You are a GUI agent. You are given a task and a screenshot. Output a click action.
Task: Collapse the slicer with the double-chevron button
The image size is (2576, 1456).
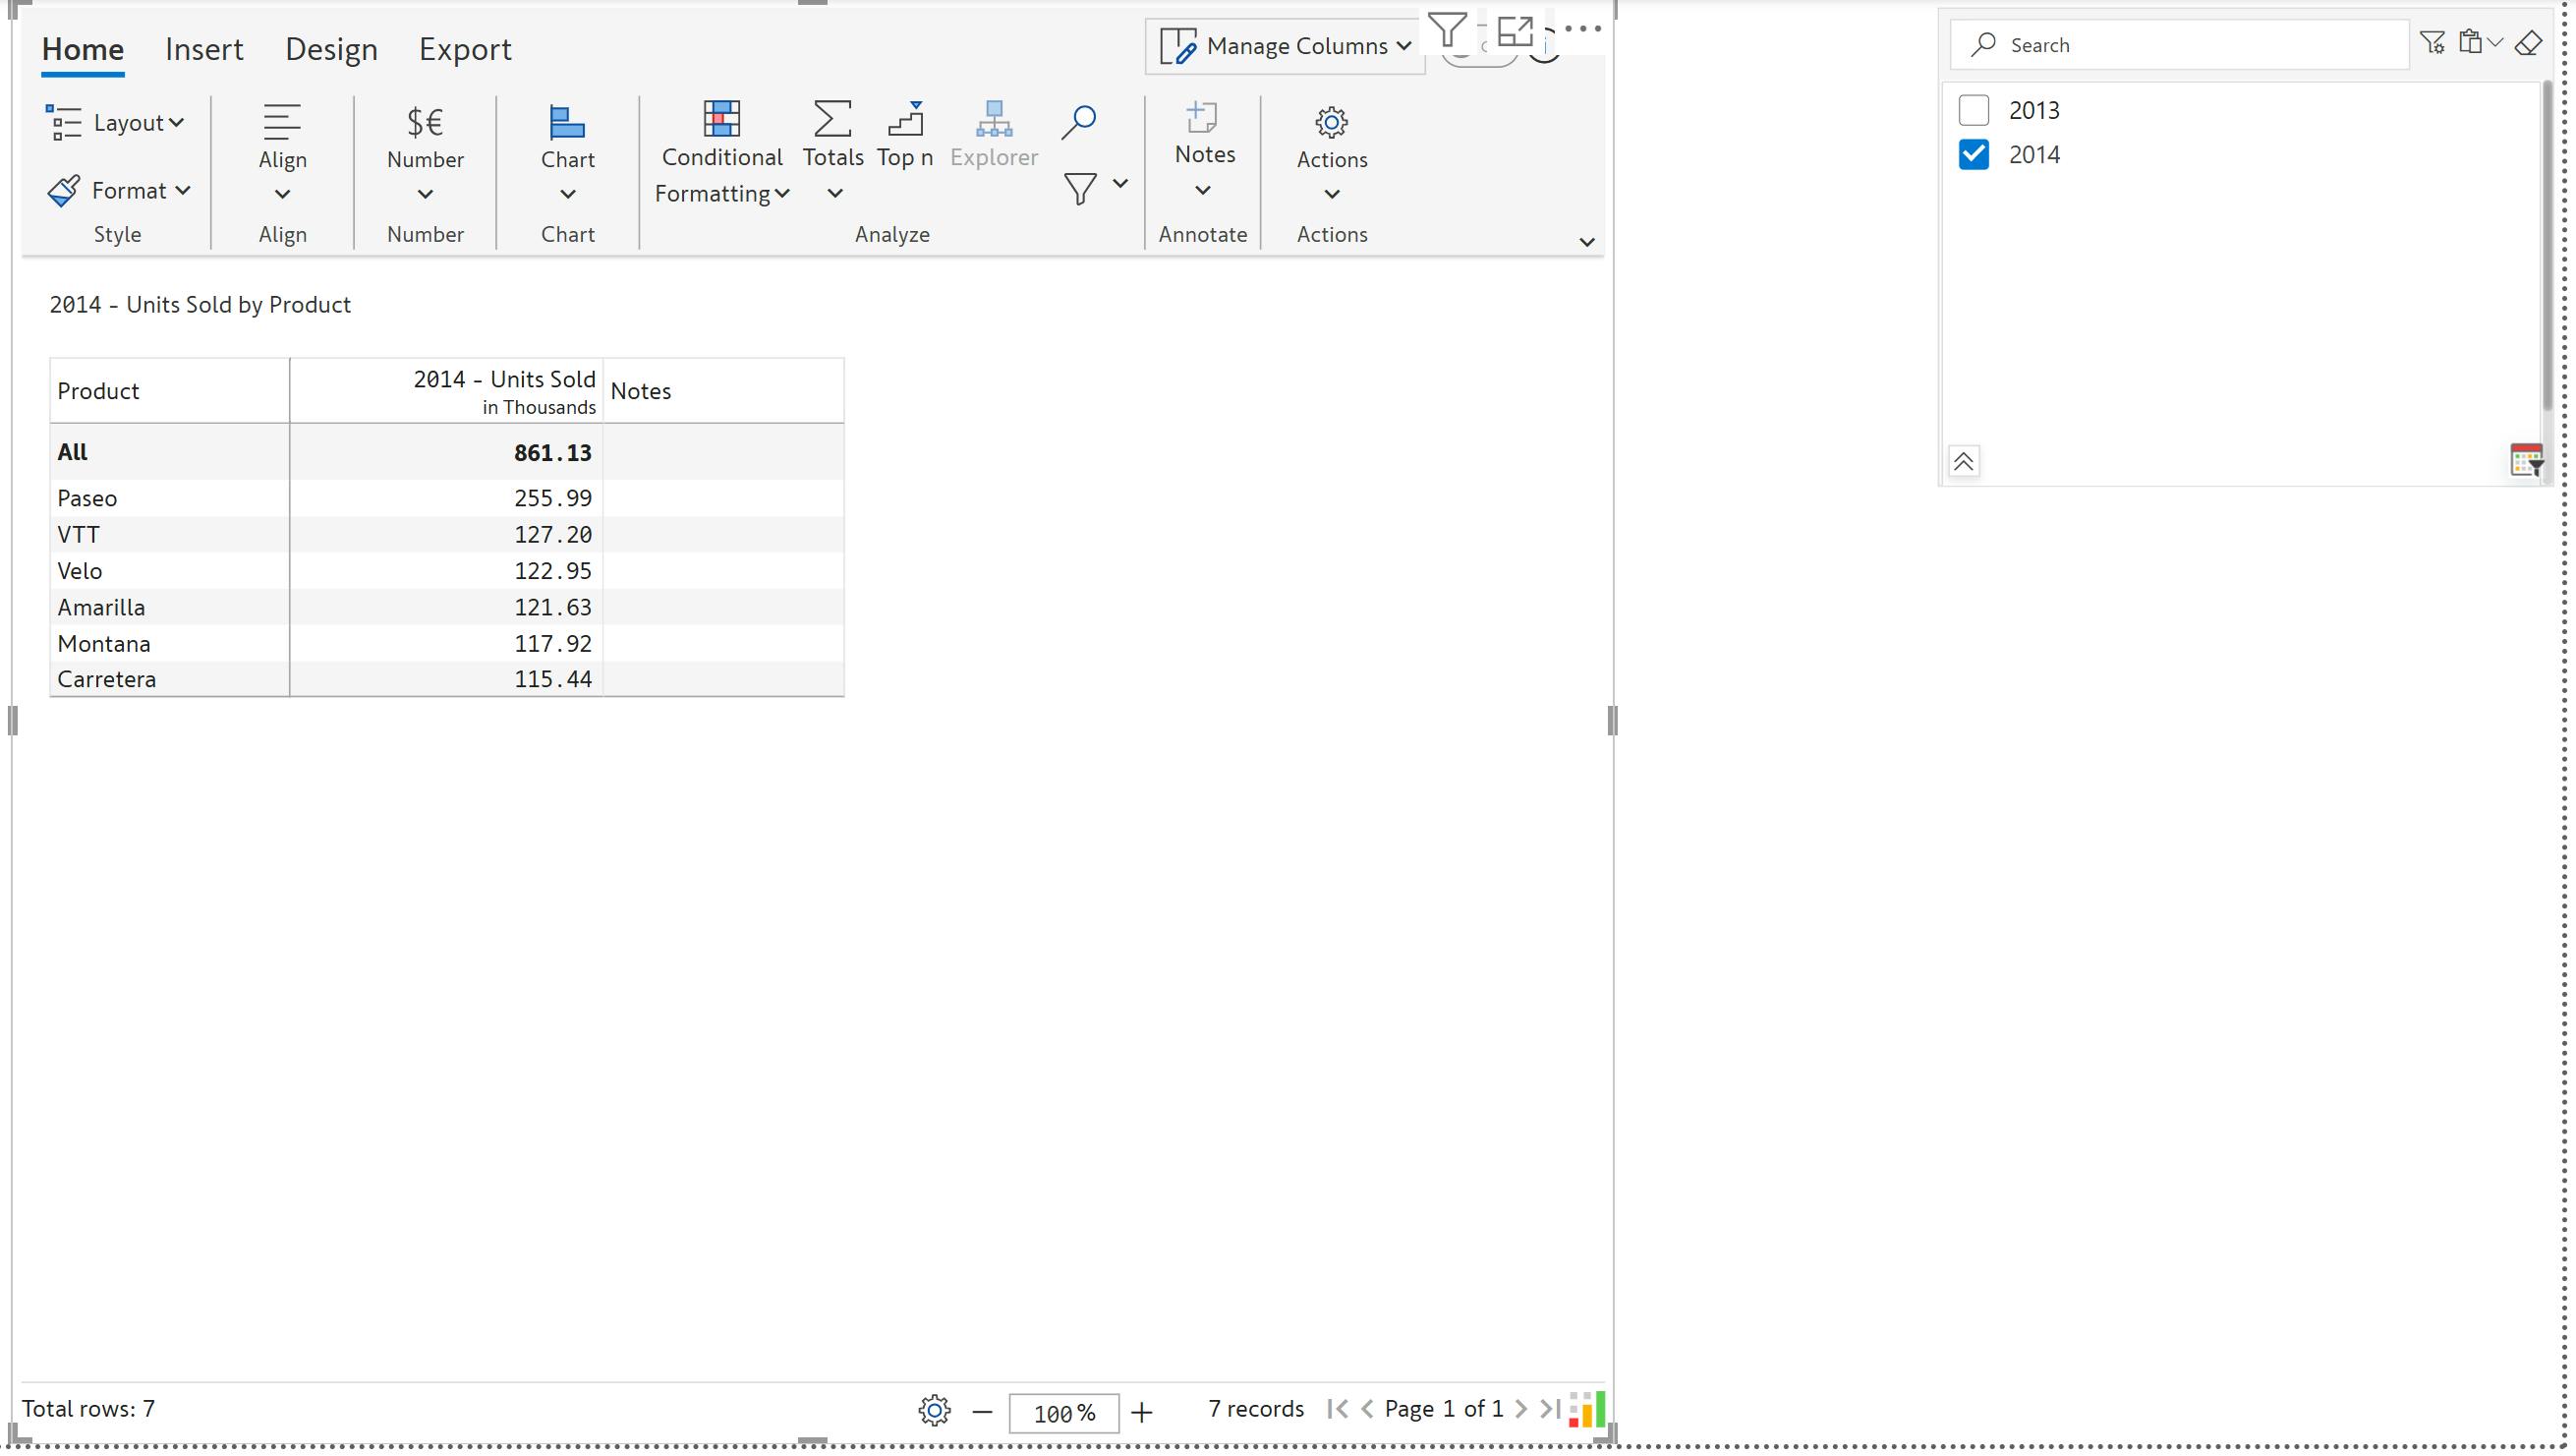pyautogui.click(x=1963, y=462)
